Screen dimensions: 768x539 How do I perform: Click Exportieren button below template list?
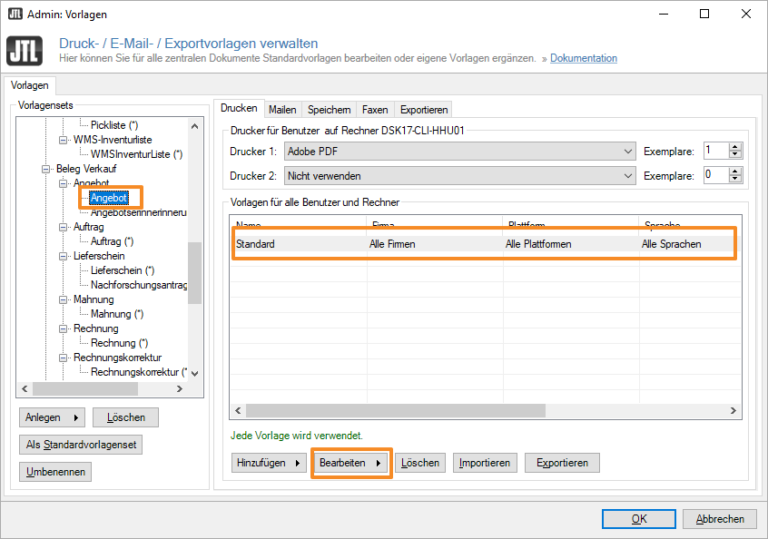563,463
